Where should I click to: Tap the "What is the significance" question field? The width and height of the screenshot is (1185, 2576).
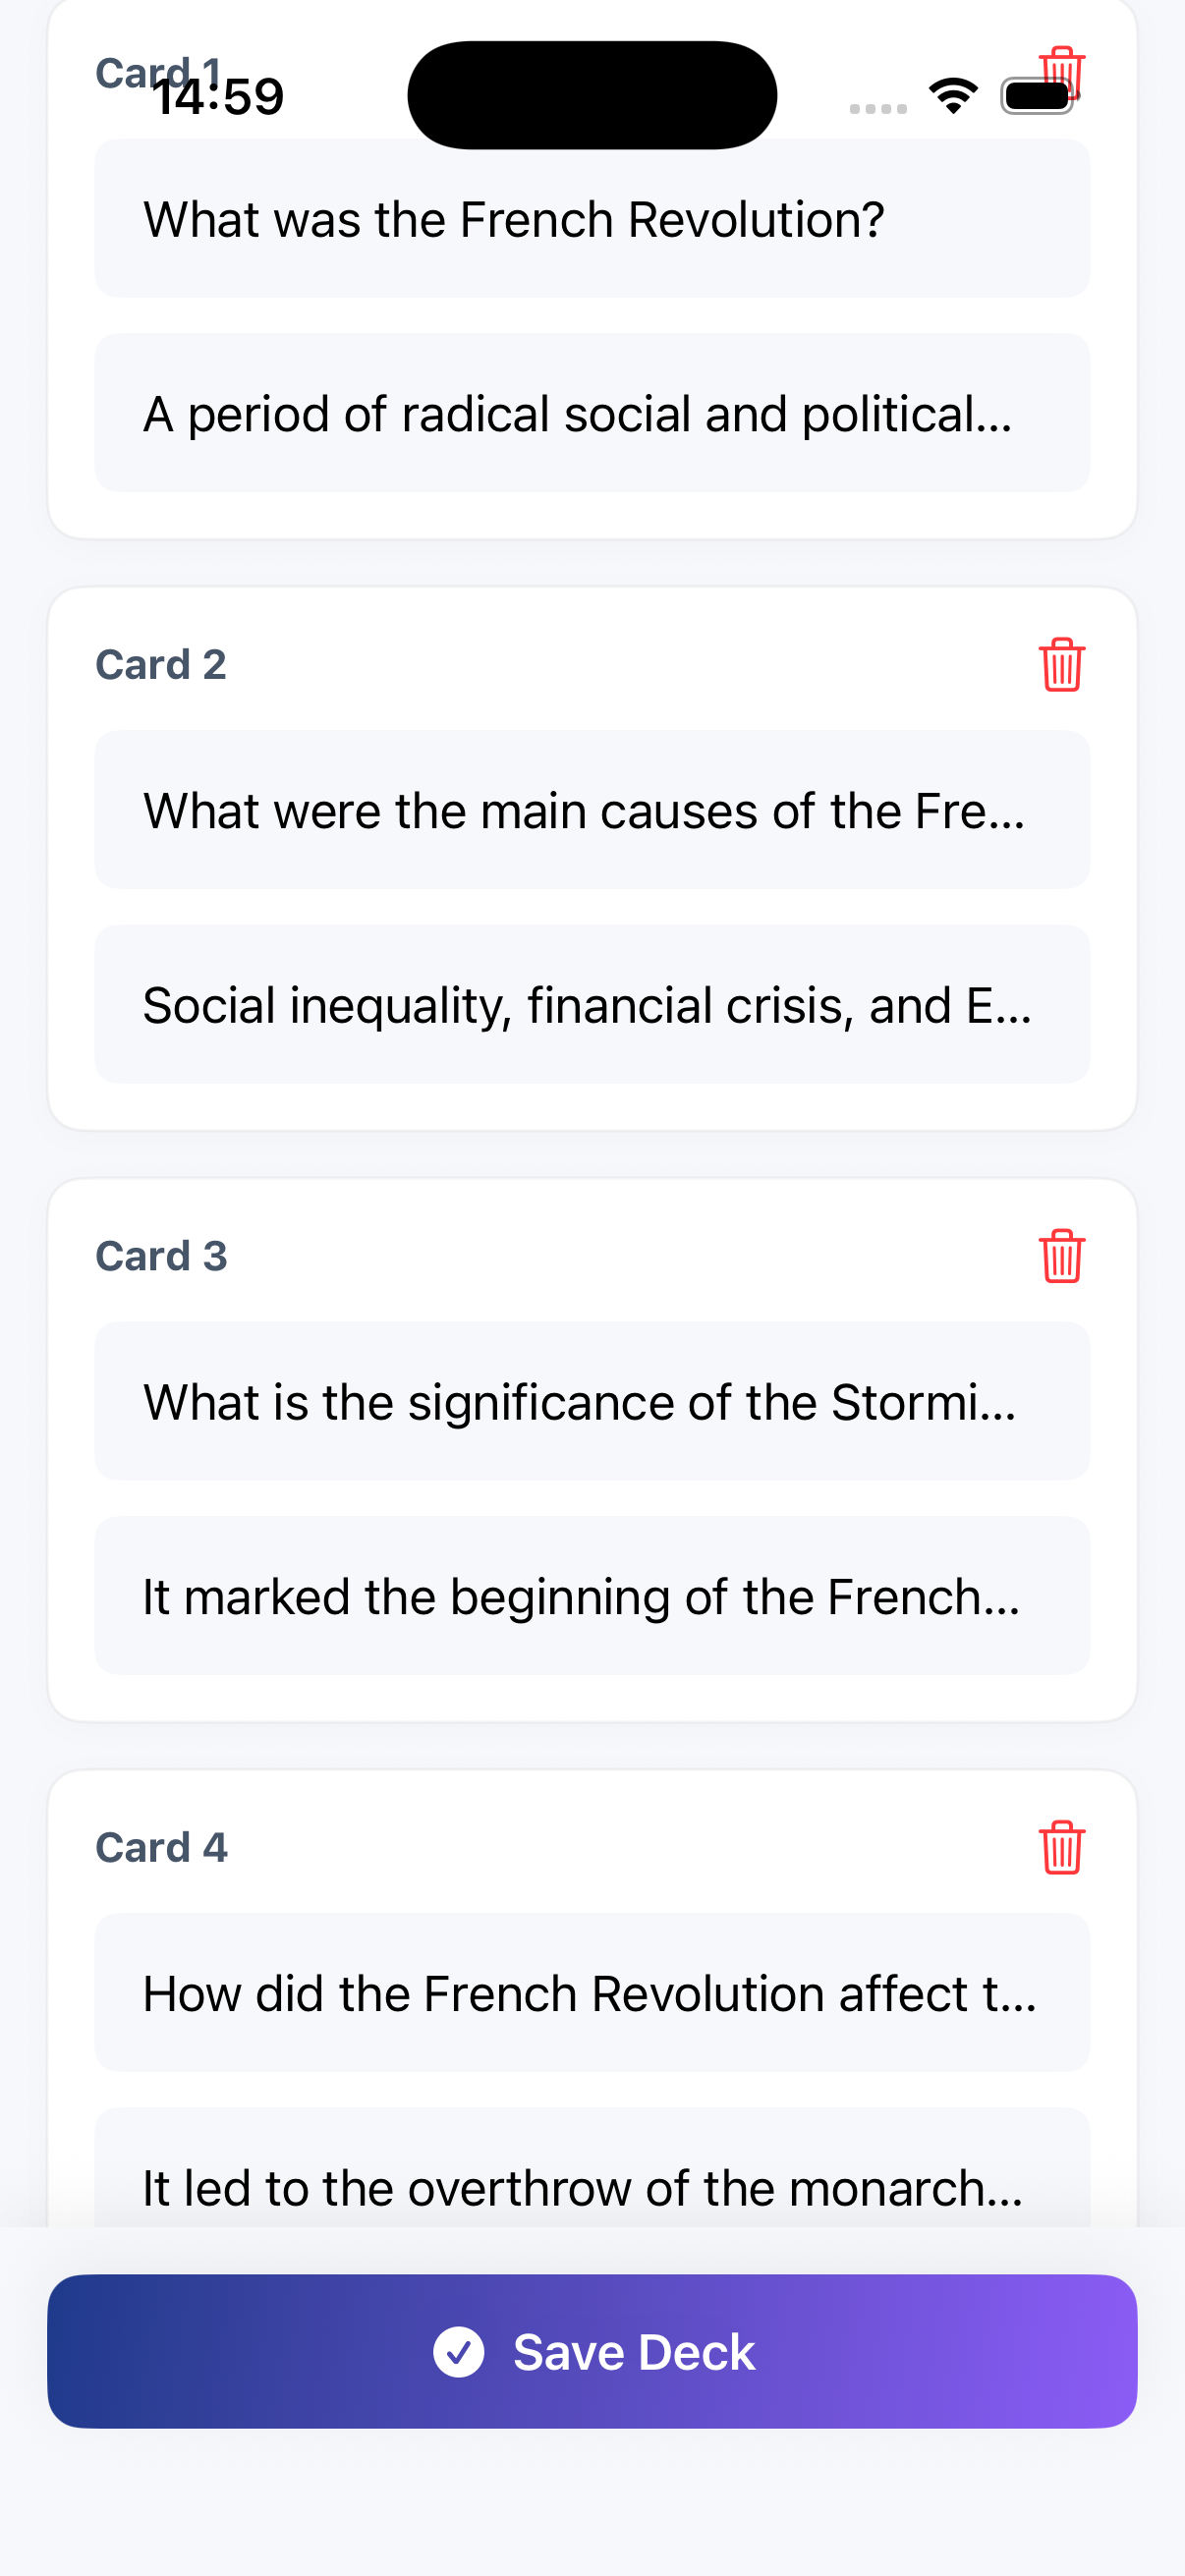592,1401
